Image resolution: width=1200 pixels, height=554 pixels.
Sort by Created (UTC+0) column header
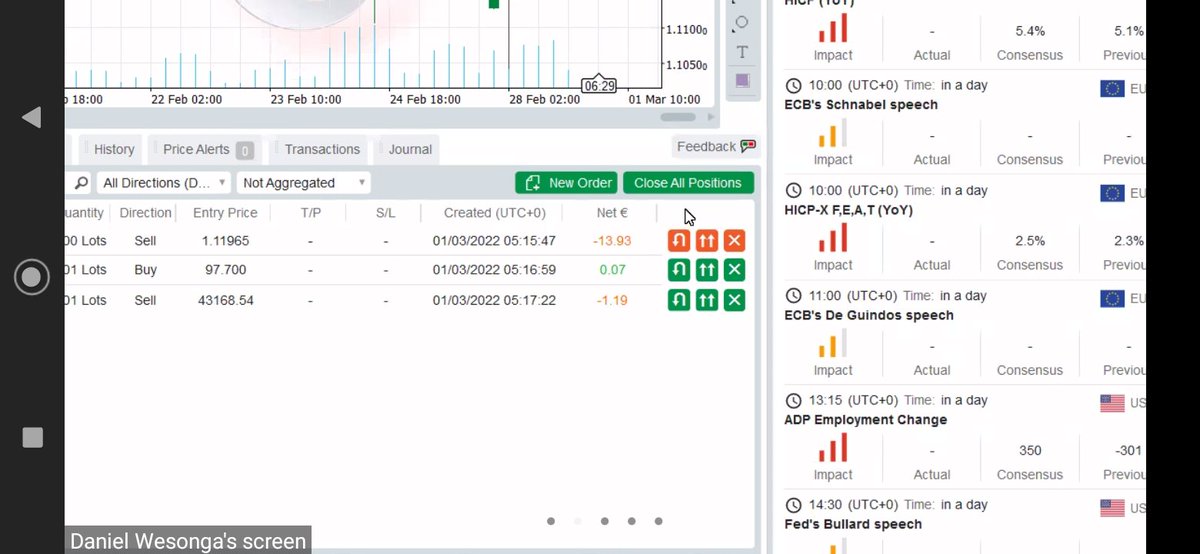point(495,213)
